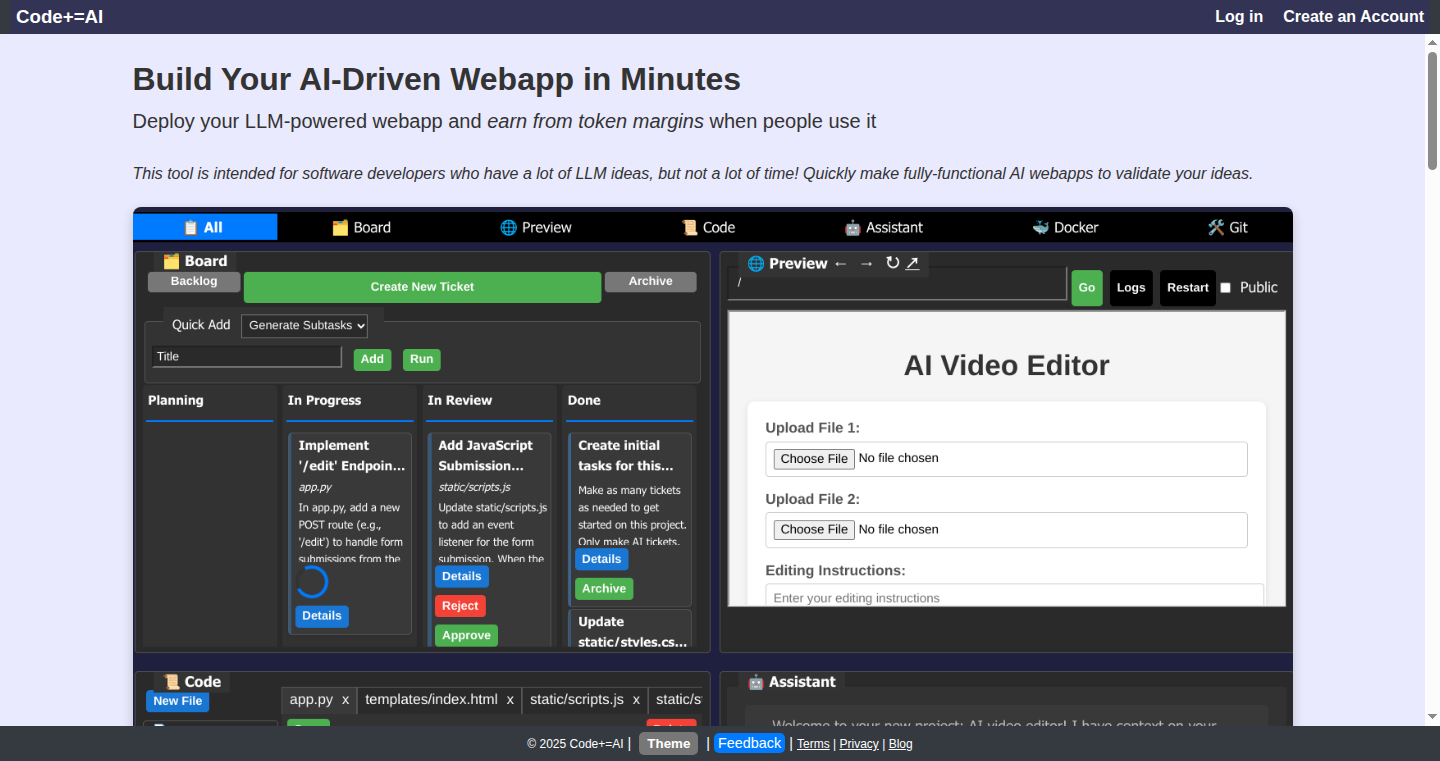Screen dimensions: 1440x761
Task: Click the 'Planning' column header
Action: click(x=176, y=400)
